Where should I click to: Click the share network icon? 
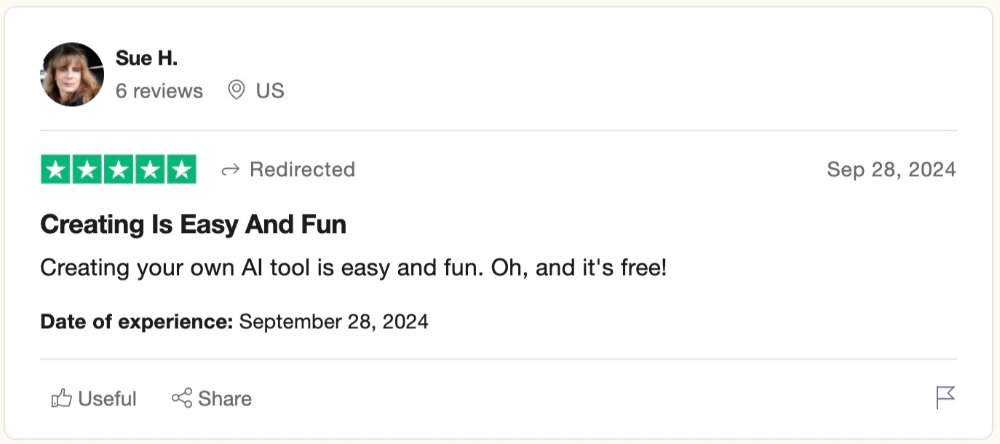(x=181, y=399)
